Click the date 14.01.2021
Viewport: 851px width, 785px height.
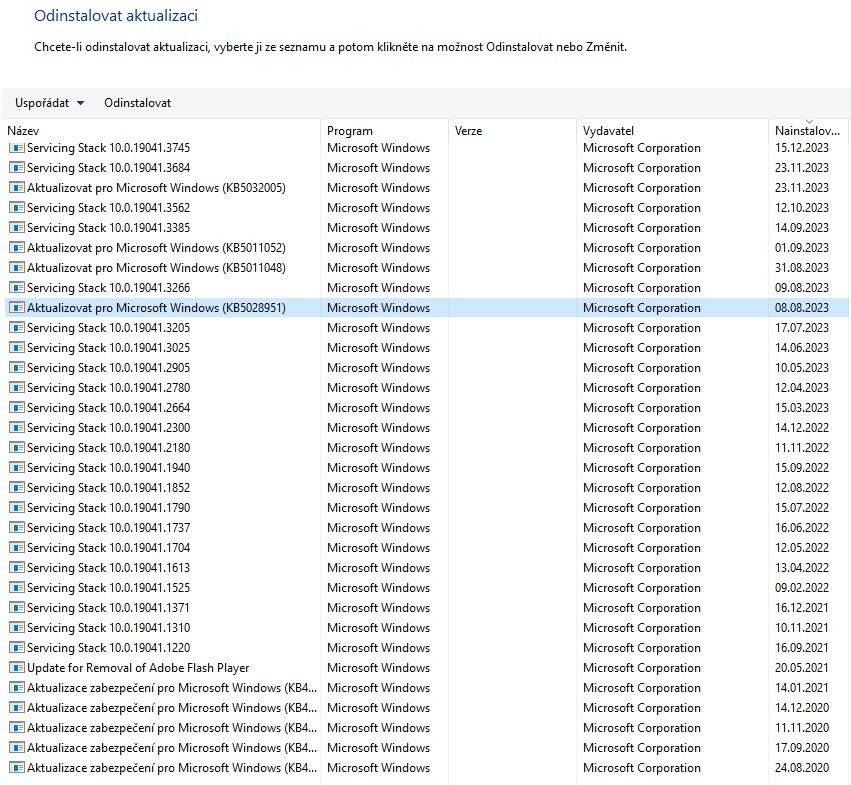(x=802, y=688)
